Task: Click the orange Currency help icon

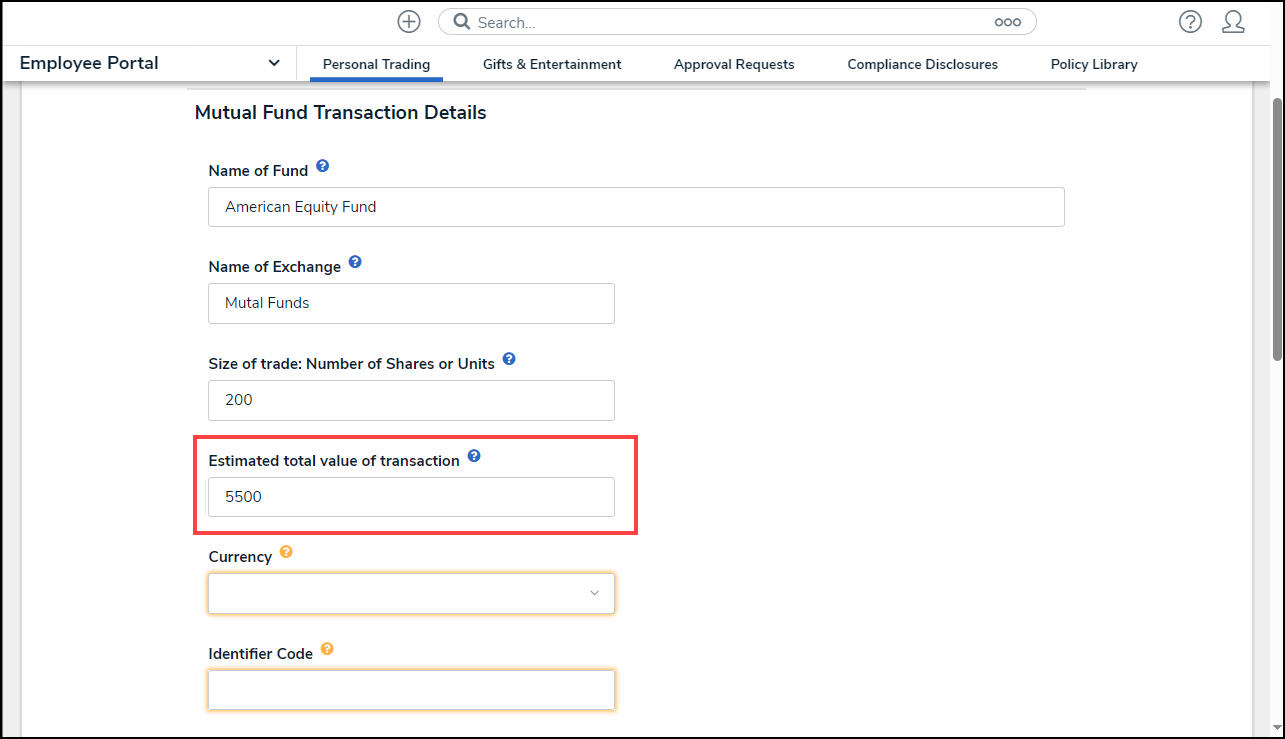Action: point(286,552)
